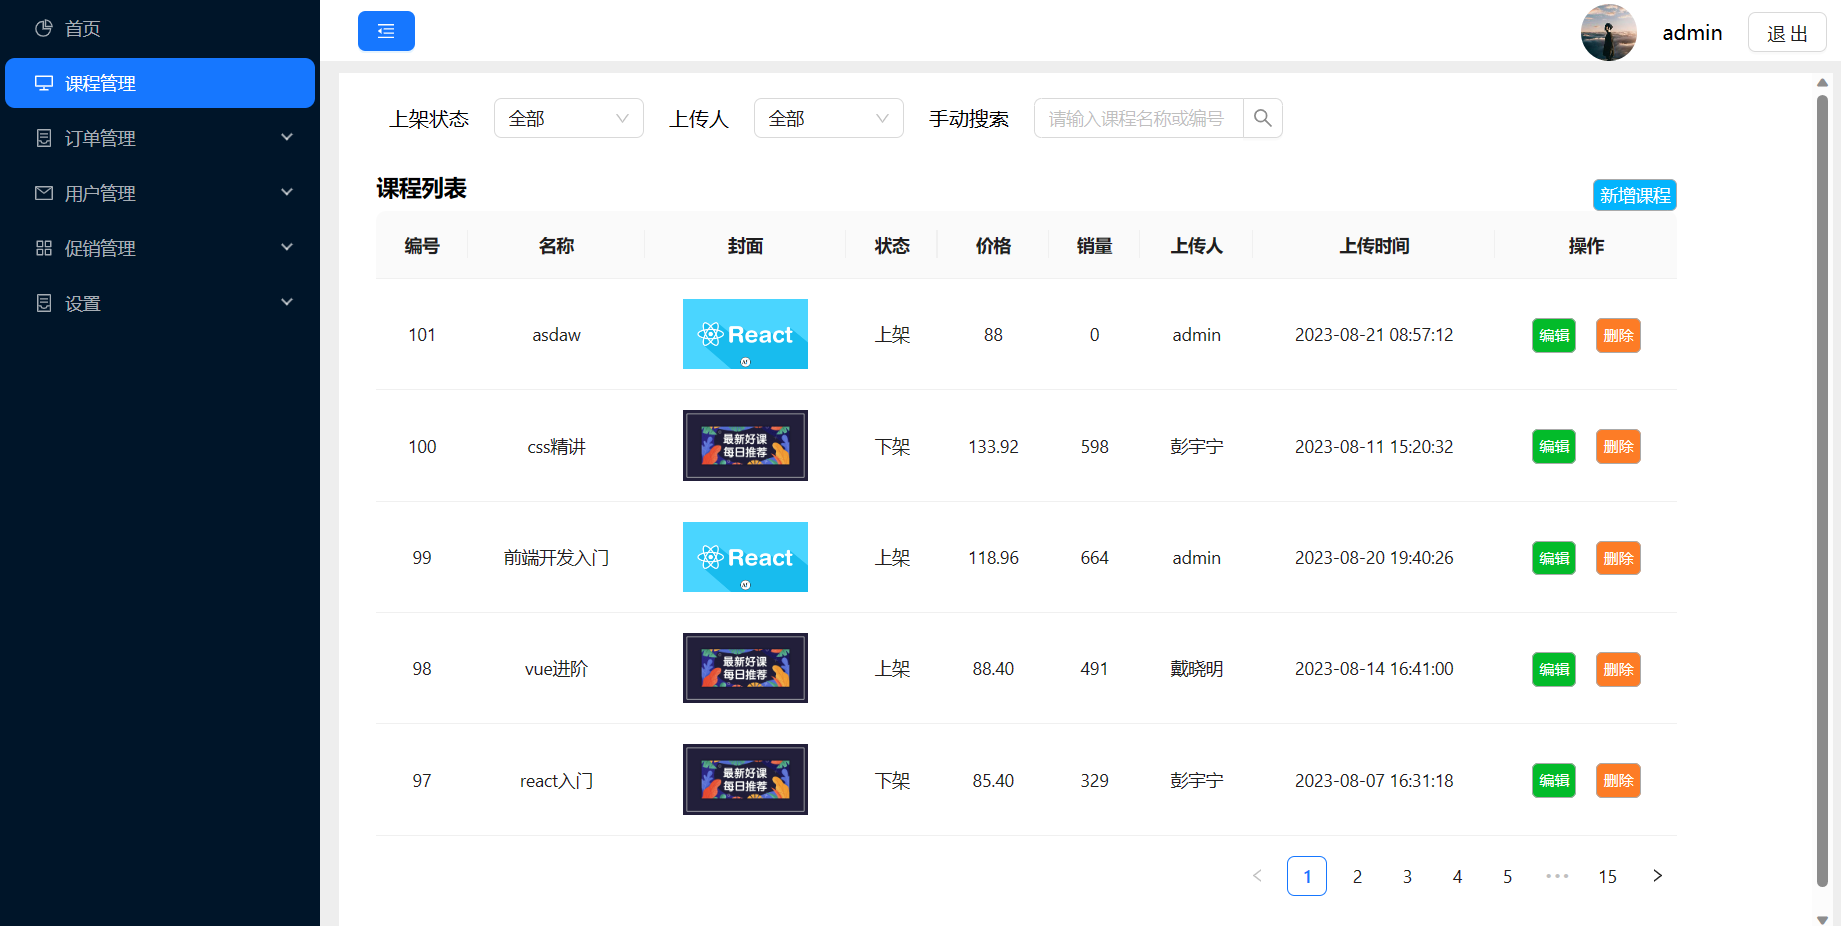Click the 促销管理 grid icon

click(44, 248)
